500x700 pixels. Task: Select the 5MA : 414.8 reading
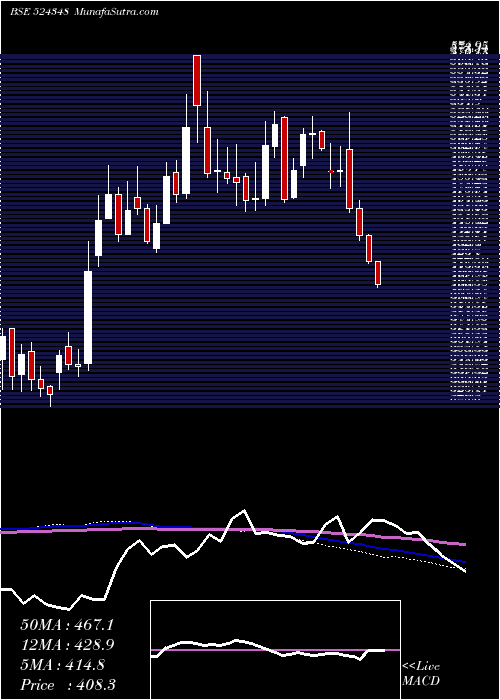(x=63, y=665)
